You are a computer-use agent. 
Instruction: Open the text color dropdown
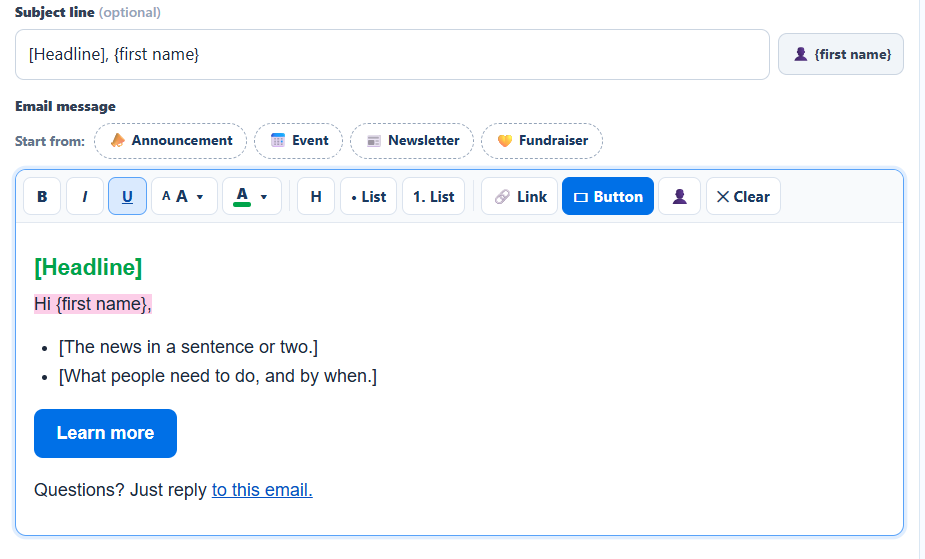(x=252, y=196)
